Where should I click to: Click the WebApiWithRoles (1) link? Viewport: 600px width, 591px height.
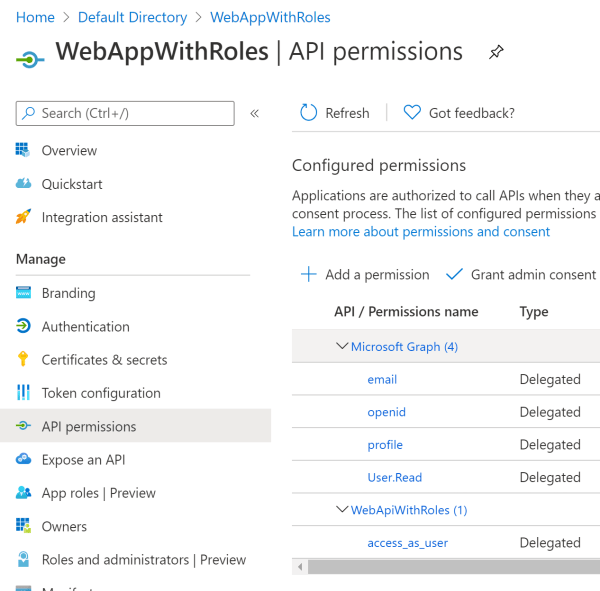pos(409,510)
